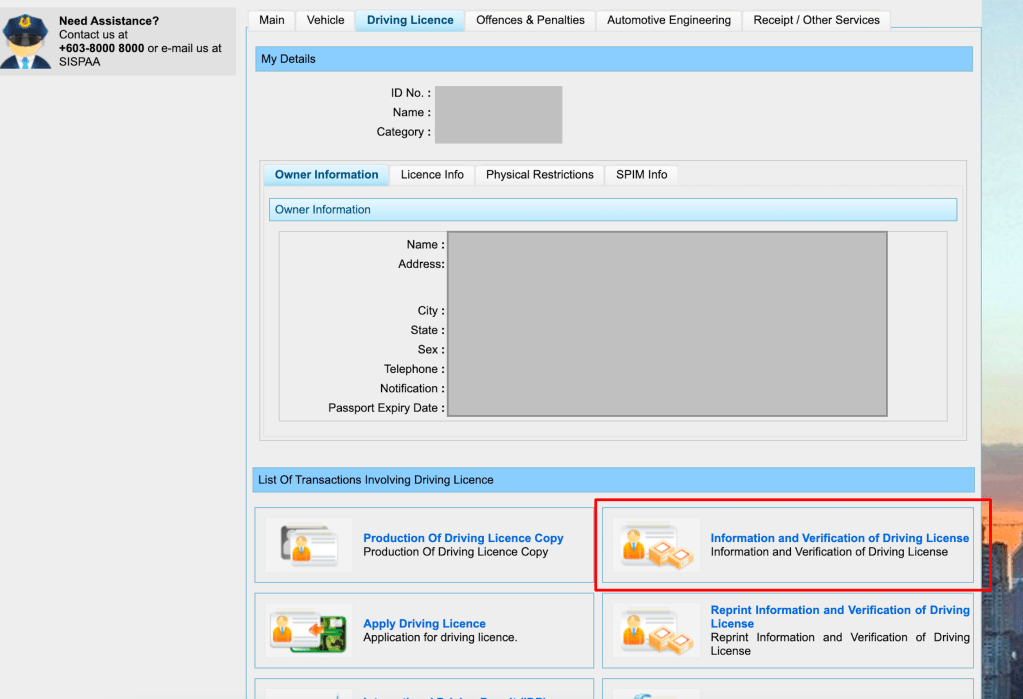
Task: Click the My Details section header
Action: [613, 59]
